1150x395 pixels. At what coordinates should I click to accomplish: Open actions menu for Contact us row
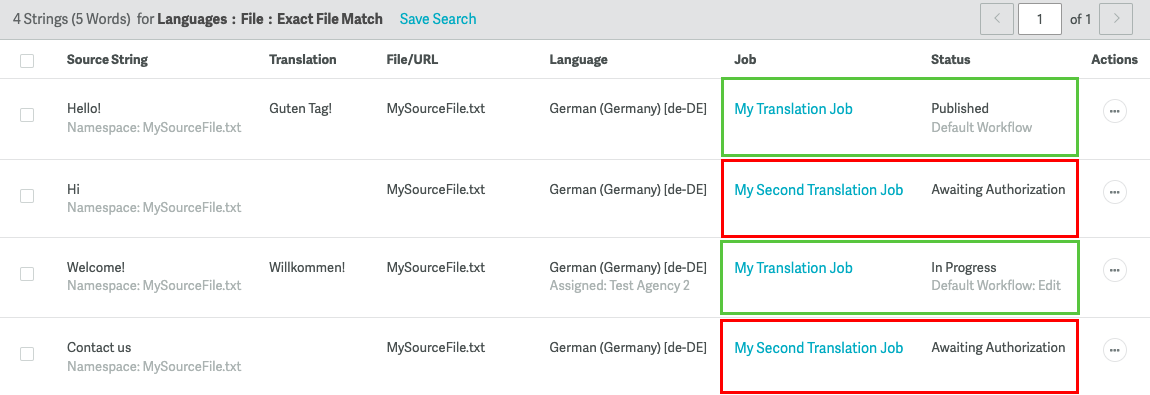click(1114, 350)
